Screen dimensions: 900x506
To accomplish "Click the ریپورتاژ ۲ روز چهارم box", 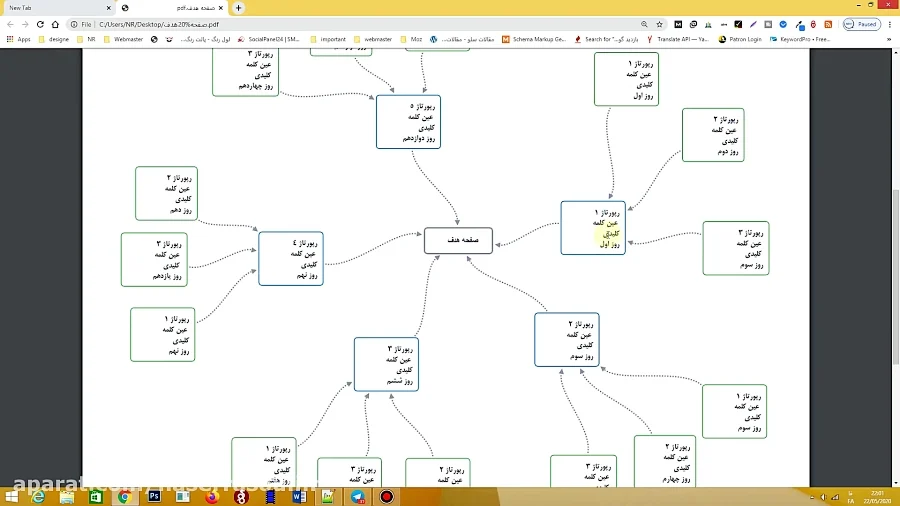I will [x=665, y=461].
